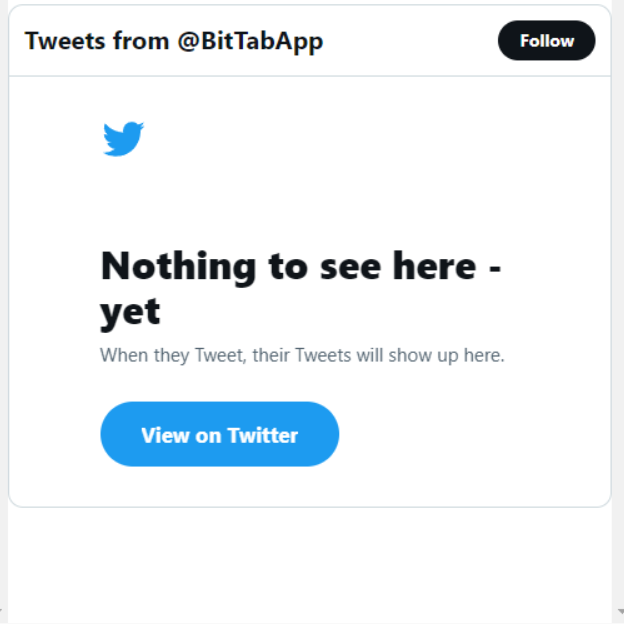Screen dimensions: 624x624
Task: Click the blue Twitter bird logo
Action: point(123,139)
